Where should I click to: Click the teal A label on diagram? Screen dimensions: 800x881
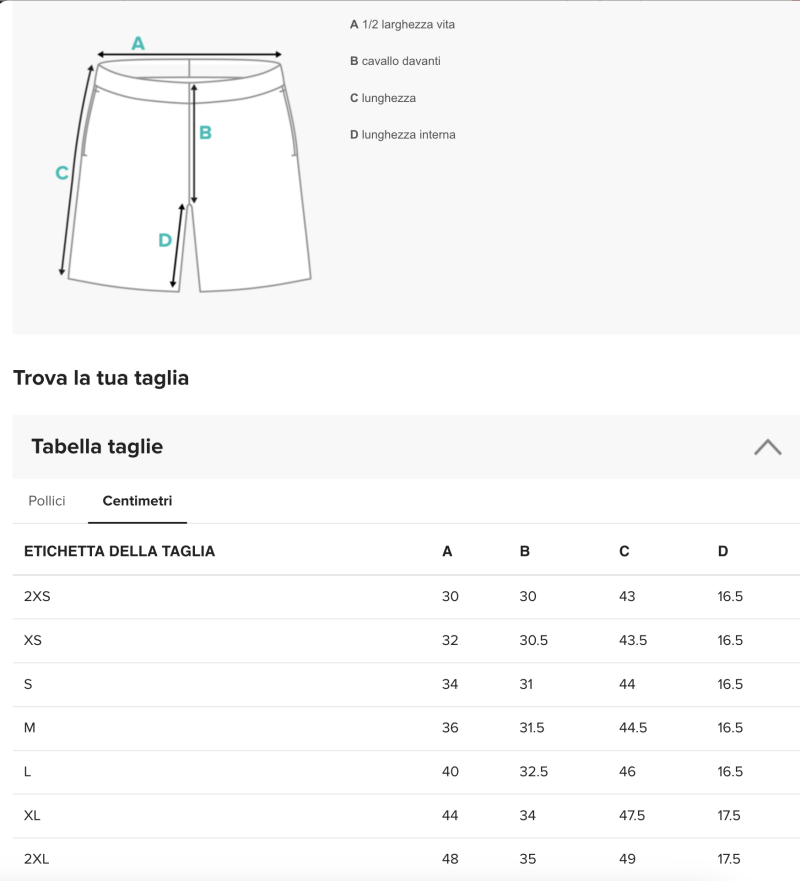click(x=138, y=43)
